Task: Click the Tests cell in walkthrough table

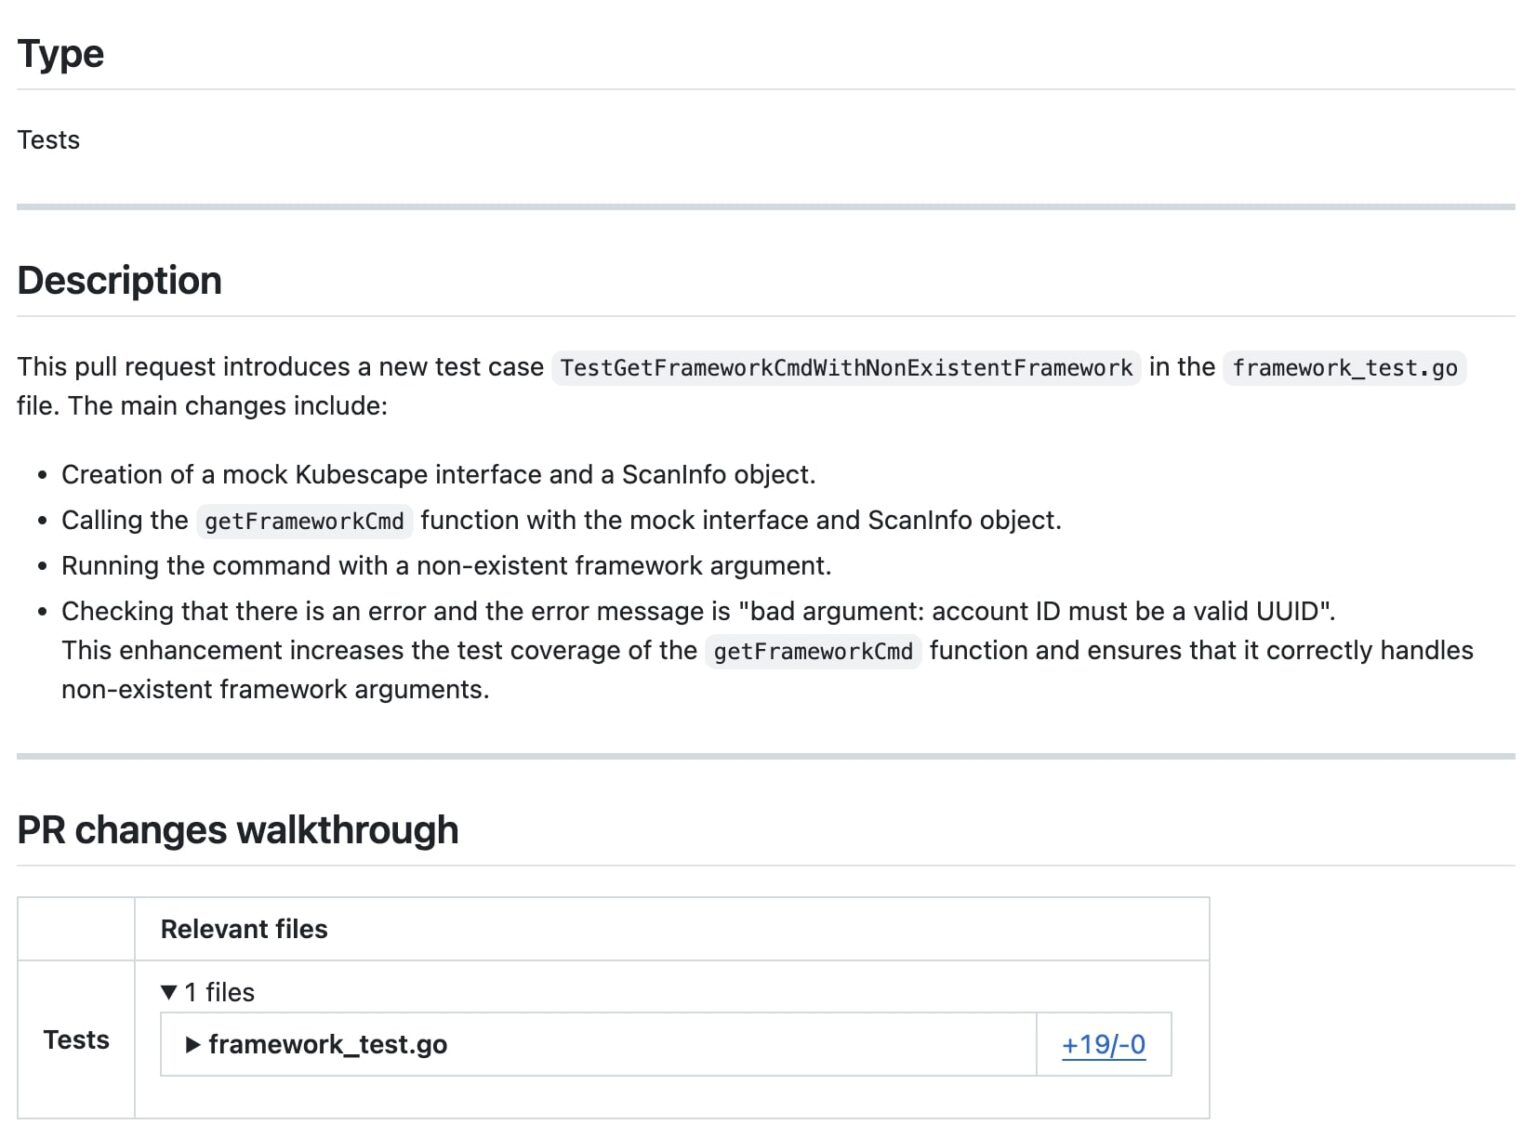Action: pos(76,1040)
